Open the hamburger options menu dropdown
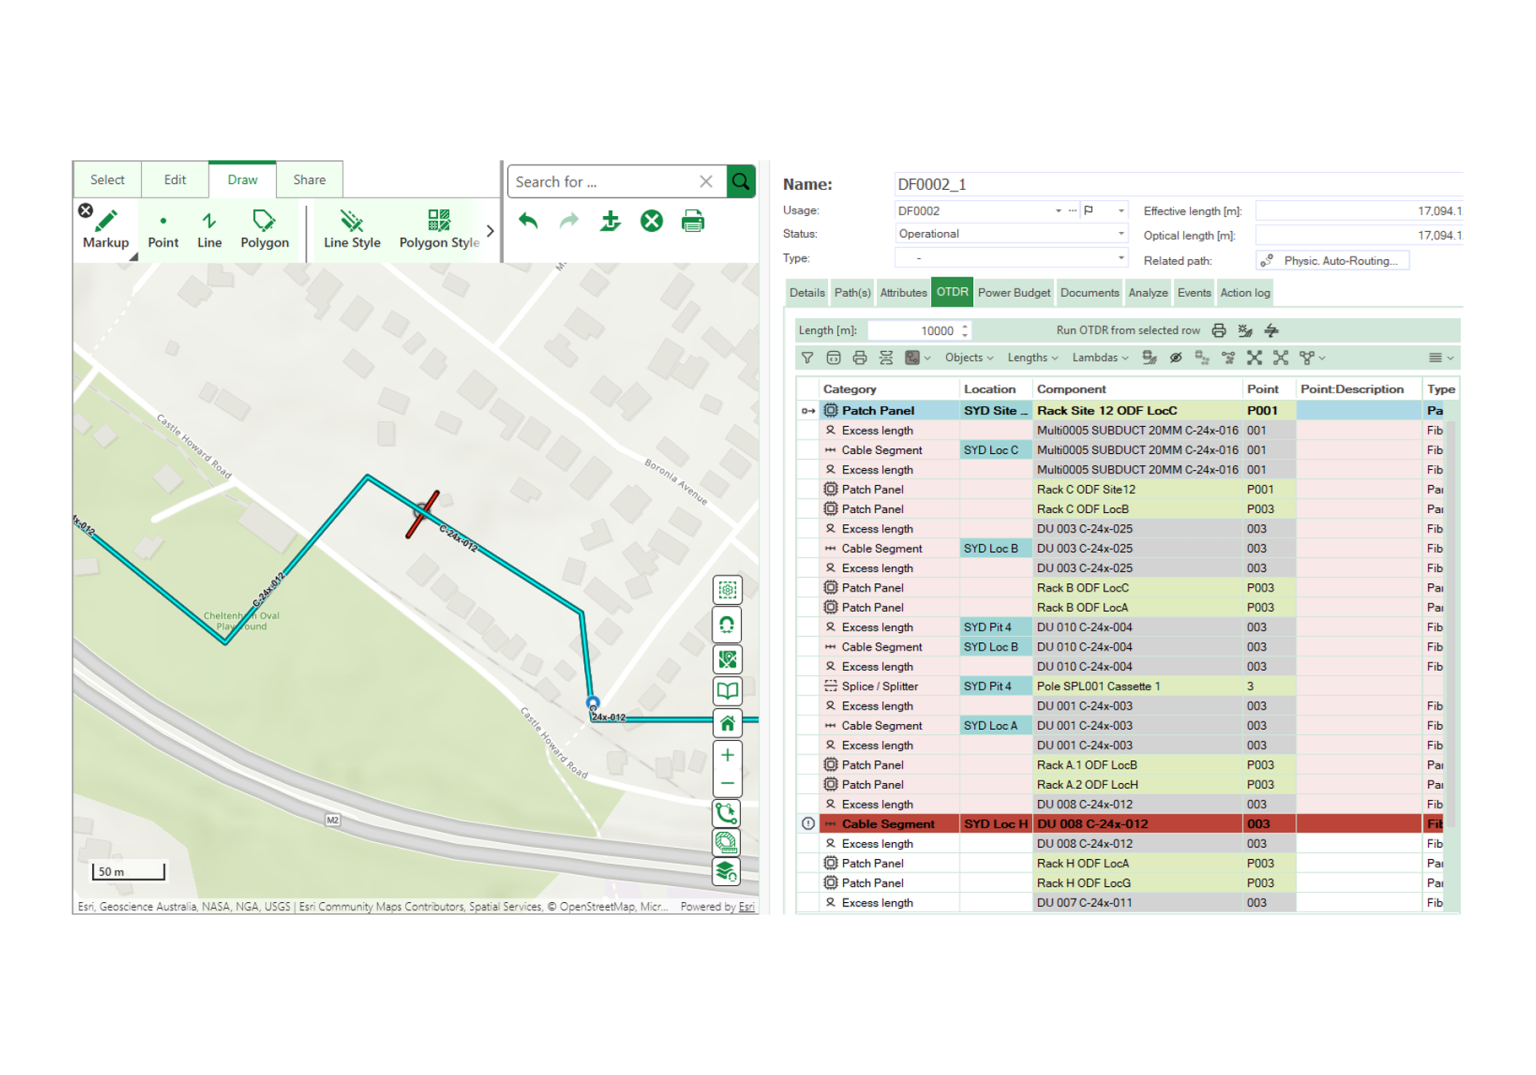 tap(1440, 358)
